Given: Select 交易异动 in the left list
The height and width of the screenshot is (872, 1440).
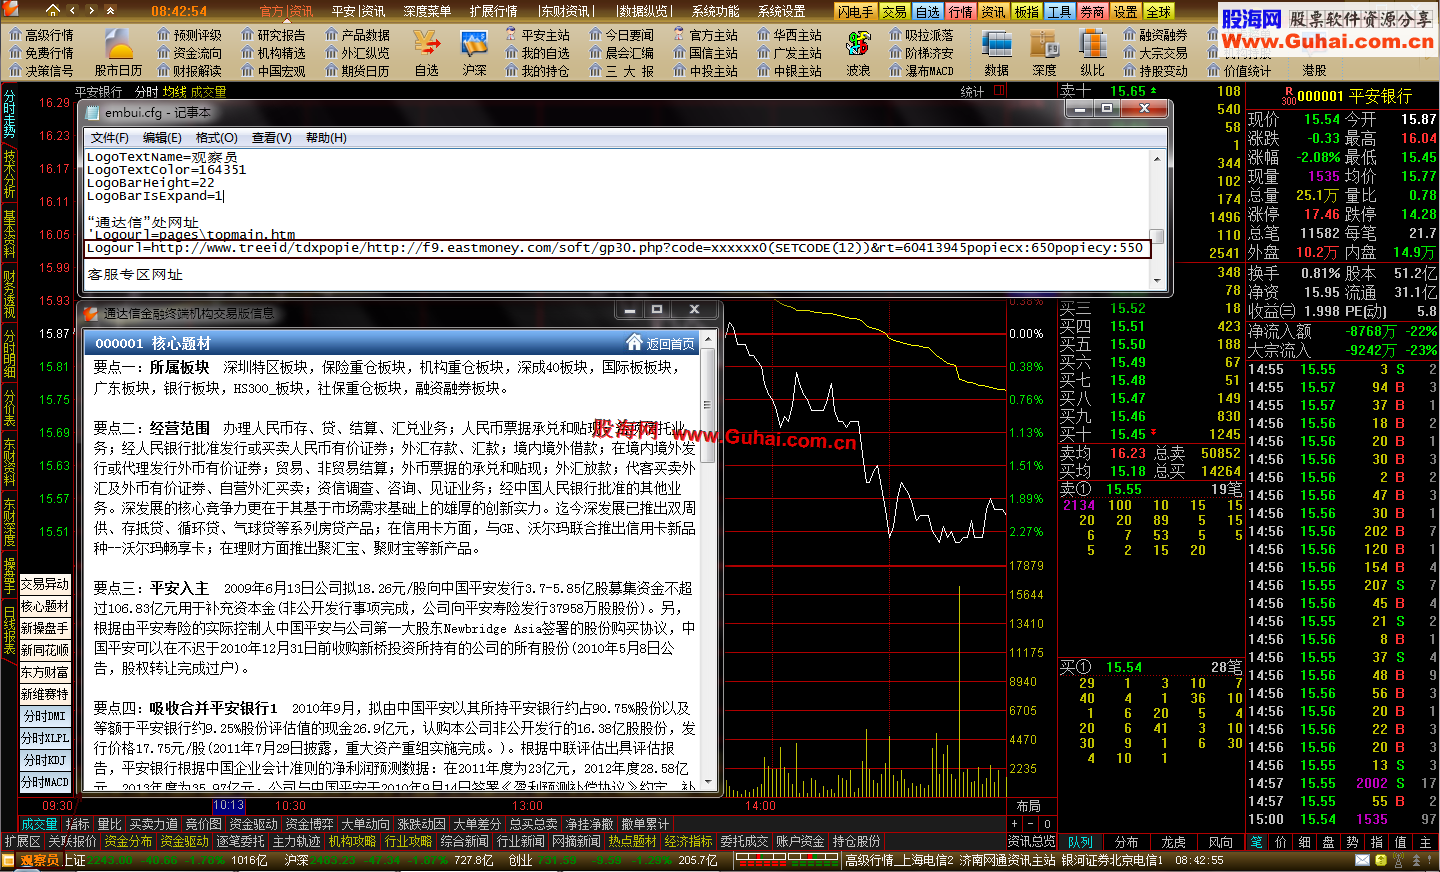Looking at the screenshot, I should (45, 584).
